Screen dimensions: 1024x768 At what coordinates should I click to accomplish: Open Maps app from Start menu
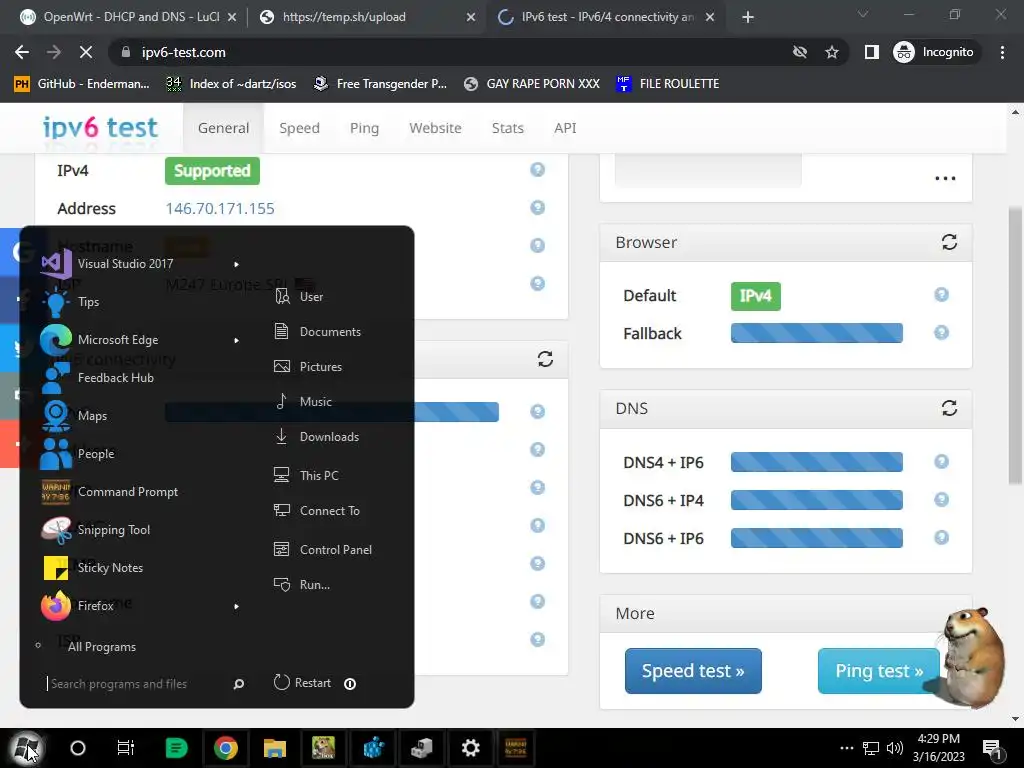coord(92,415)
